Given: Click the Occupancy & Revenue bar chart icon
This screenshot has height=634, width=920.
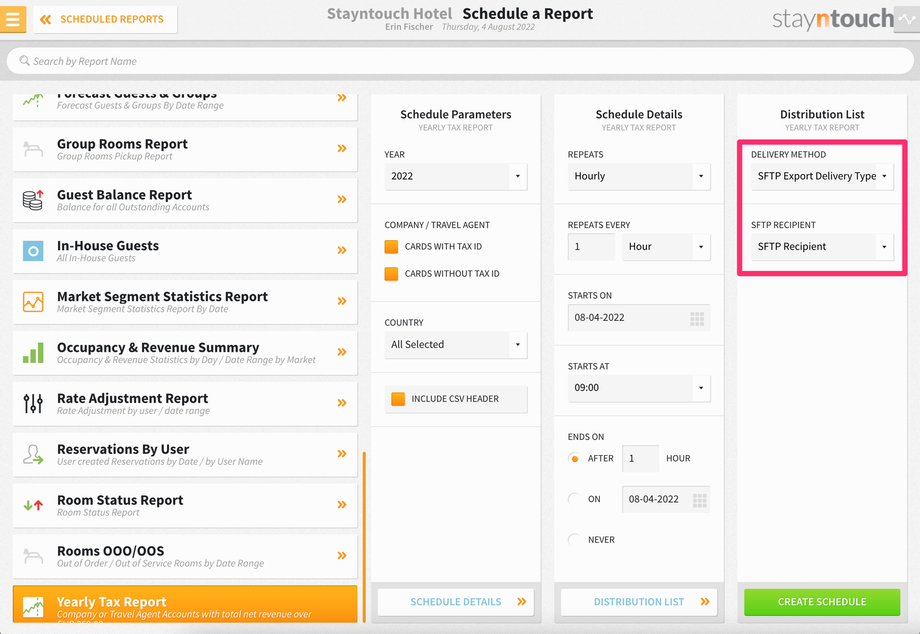Looking at the screenshot, I should pos(33,353).
